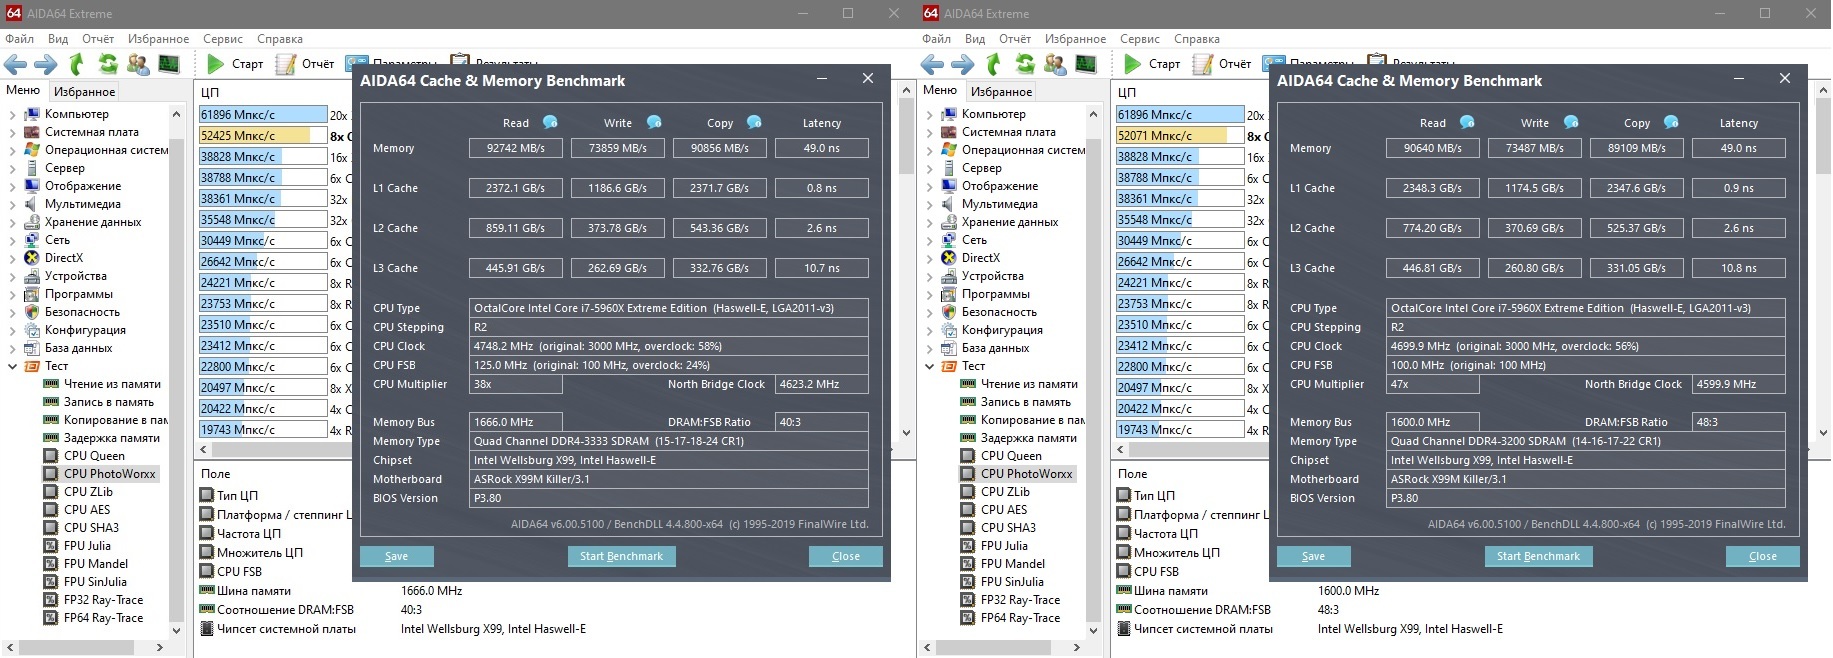This screenshot has height=658, width=1833.
Task: Select FP64 Ray-Trace test in right window tree
Action: pyautogui.click(x=1020, y=618)
